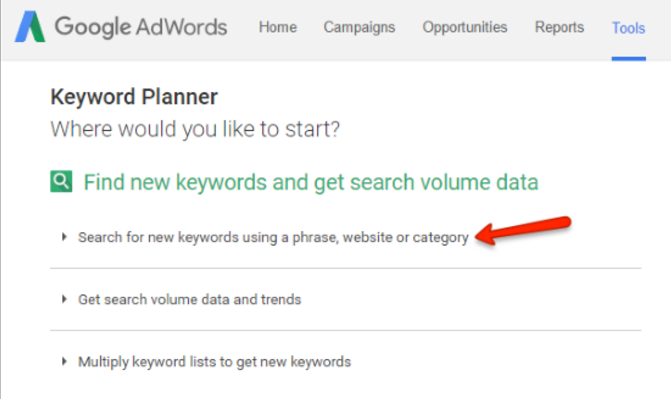The width and height of the screenshot is (671, 399).
Task: Open the Home tab
Action: [278, 27]
